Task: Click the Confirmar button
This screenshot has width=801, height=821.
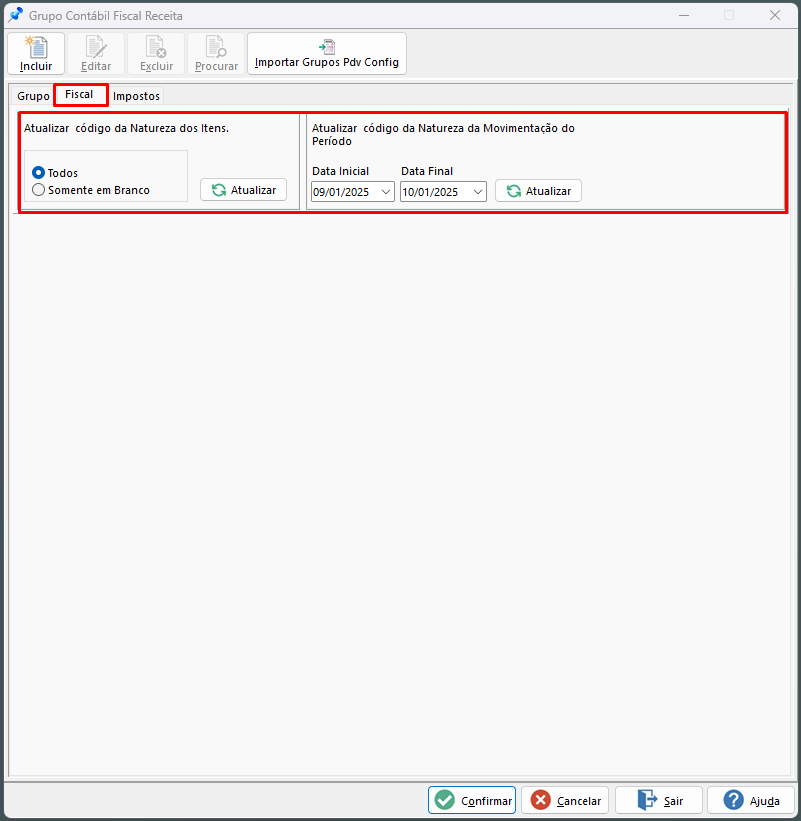Action: point(472,800)
